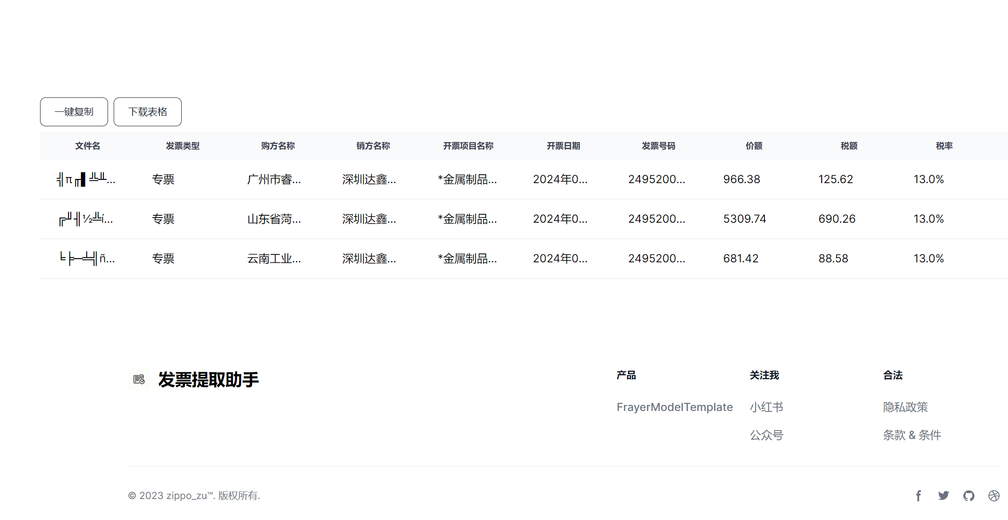Click the 发票提取助手 footer title
Image resolution: width=1008 pixels, height=520 pixels.
(208, 379)
